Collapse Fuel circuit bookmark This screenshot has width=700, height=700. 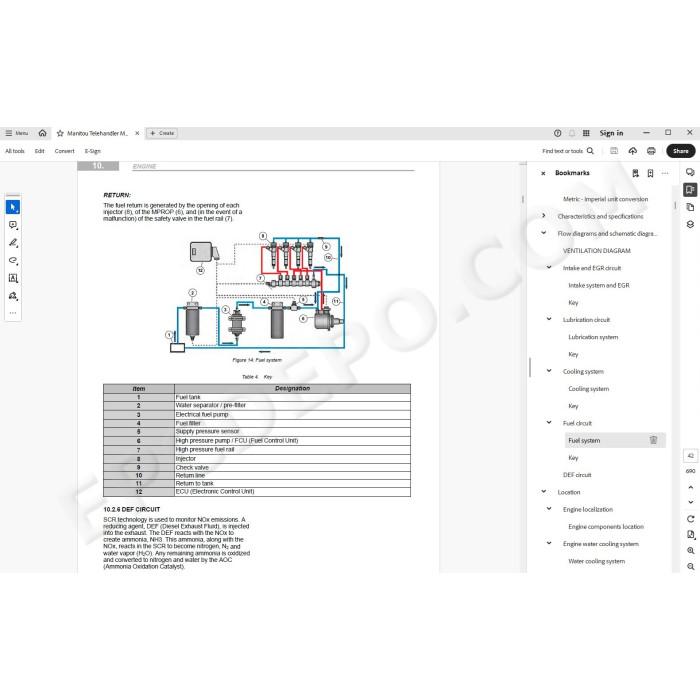[549, 423]
